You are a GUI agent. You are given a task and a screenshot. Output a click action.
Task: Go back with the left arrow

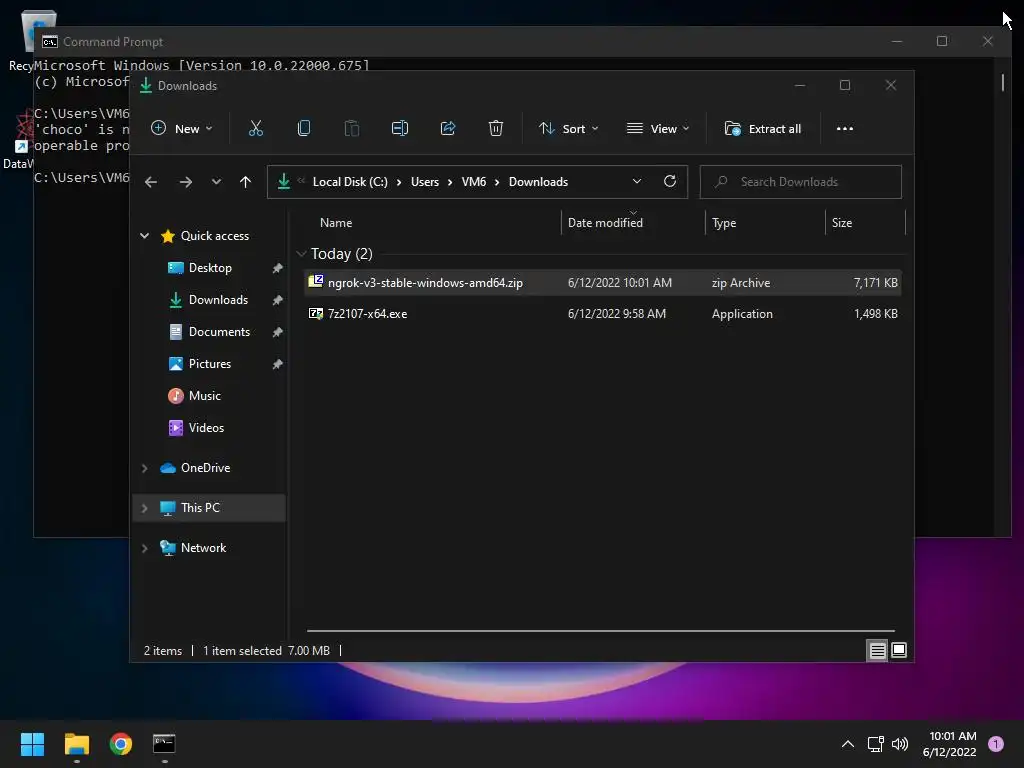(151, 182)
